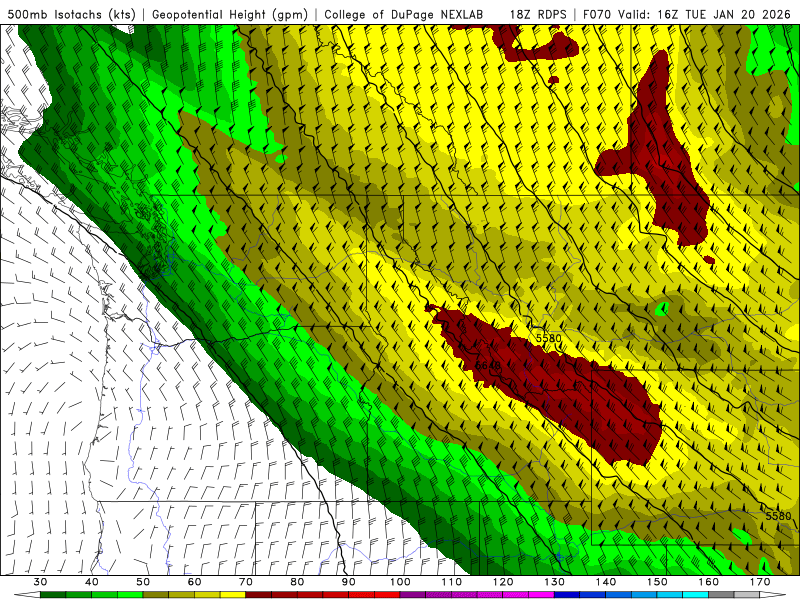Screen dimensions: 800x600
Task: Click the '60' value on the color scale
Action: (x=194, y=582)
